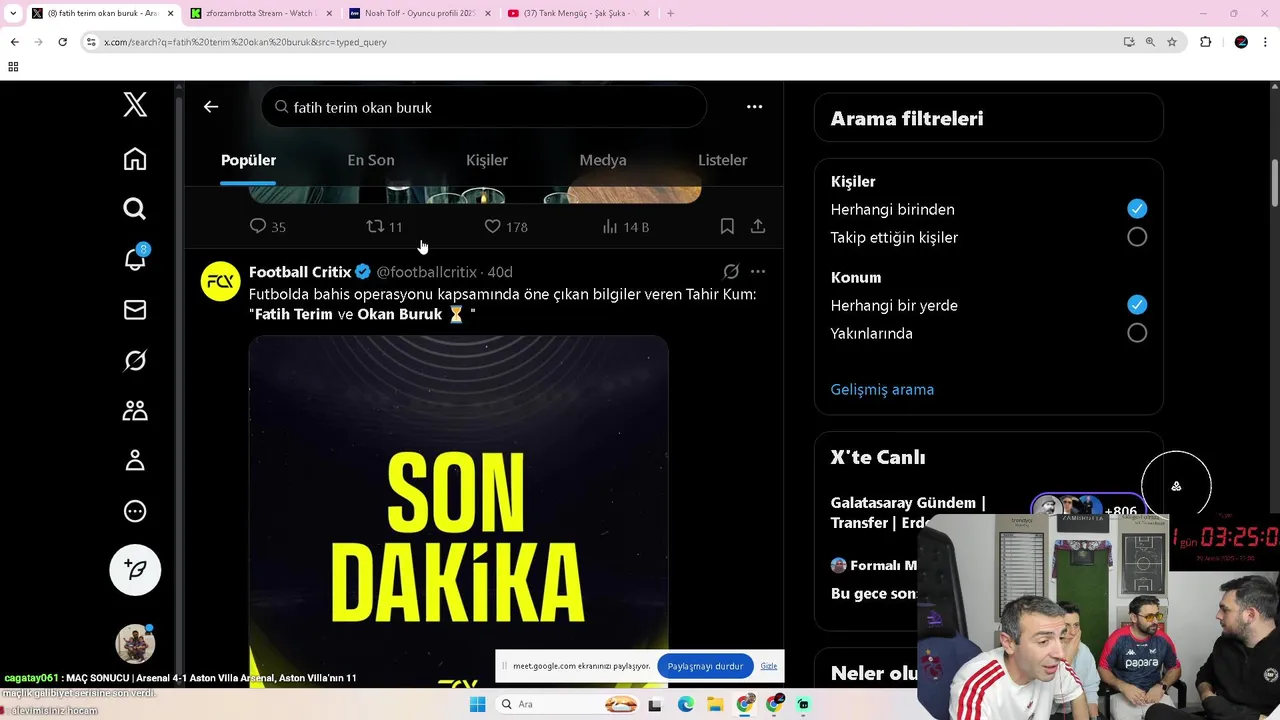This screenshot has width=1280, height=720.
Task: Open Chrome extensions puzzle icon
Action: click(1205, 42)
